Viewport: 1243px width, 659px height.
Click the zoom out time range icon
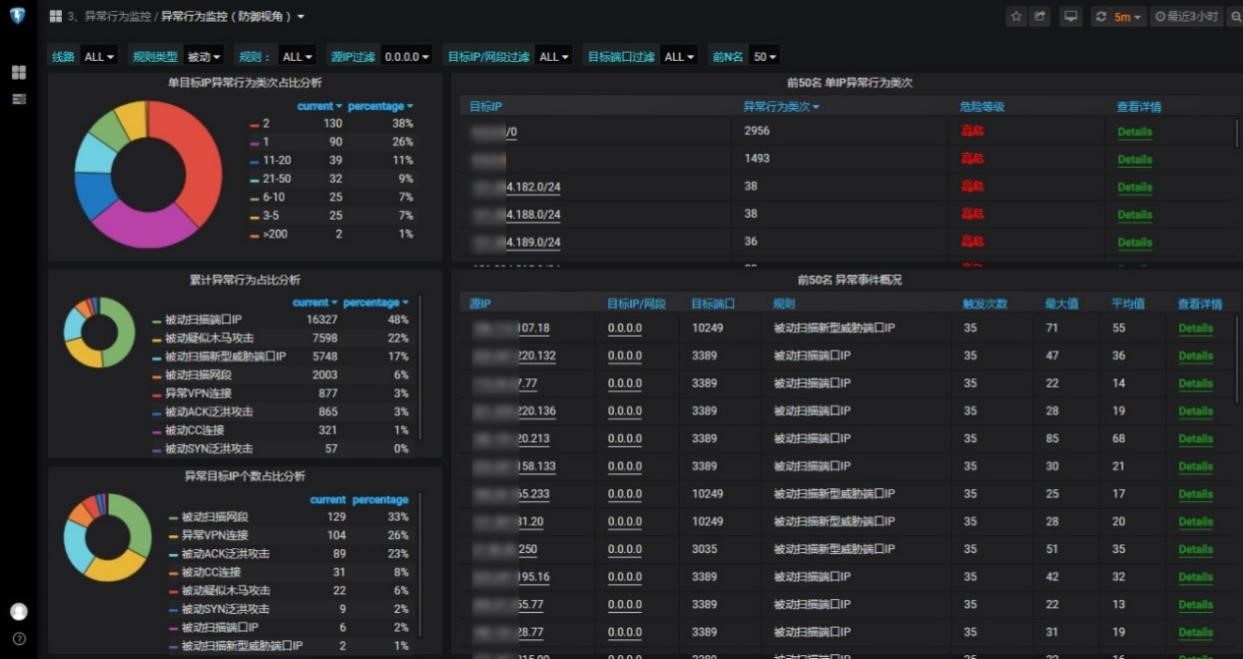tap(1235, 17)
